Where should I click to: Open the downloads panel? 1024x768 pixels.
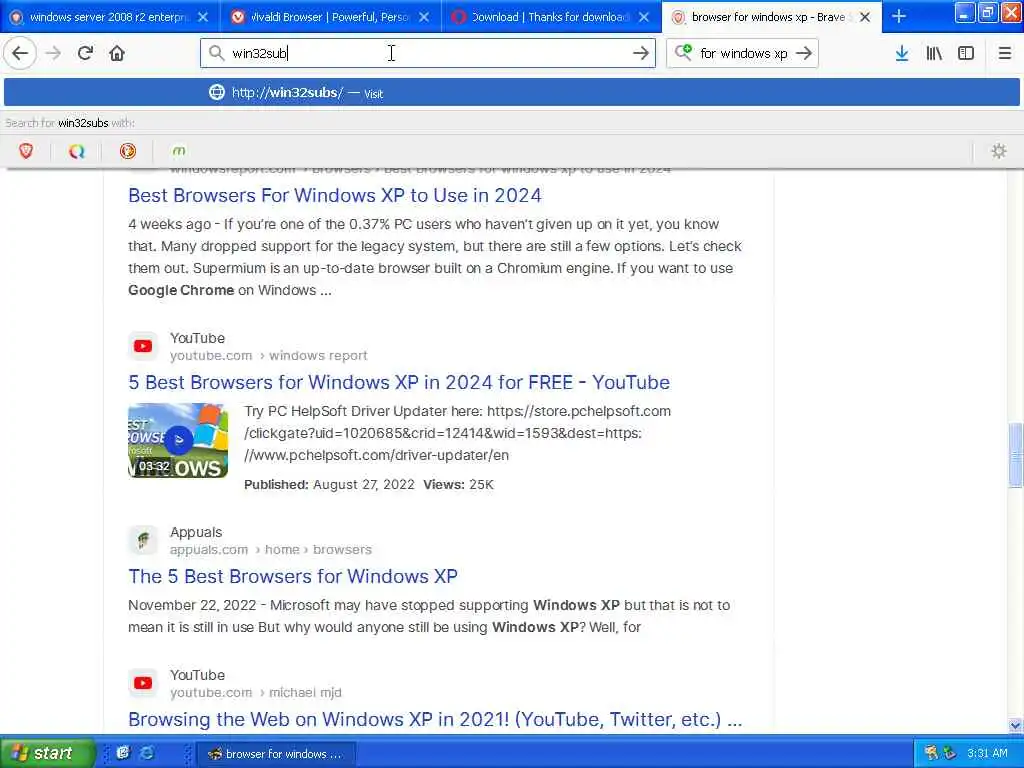(x=902, y=54)
